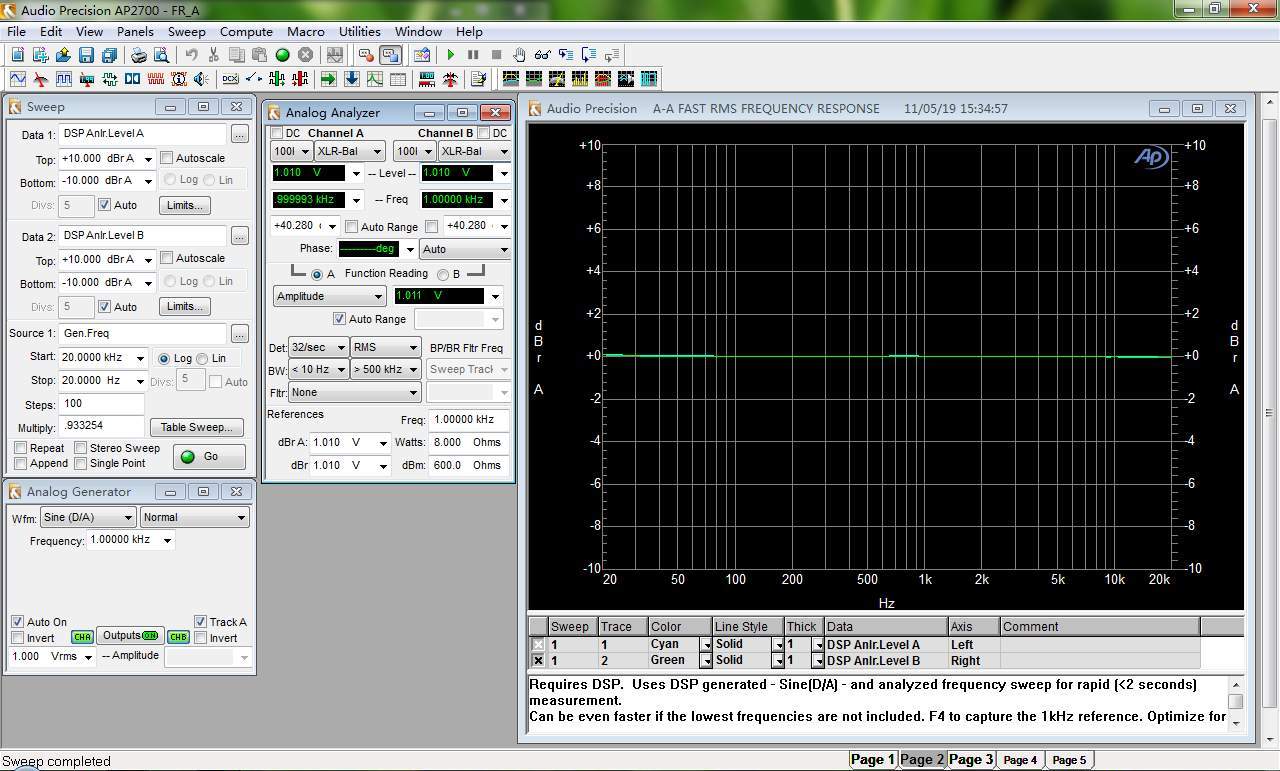
Task: Stop the sweep with toolbar stop icon
Action: tap(496, 55)
